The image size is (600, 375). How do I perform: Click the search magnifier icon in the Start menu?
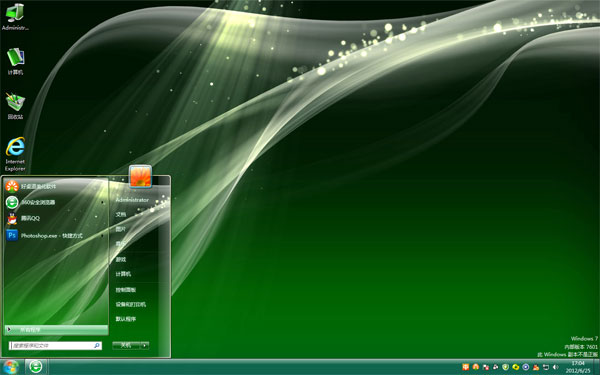coord(97,346)
